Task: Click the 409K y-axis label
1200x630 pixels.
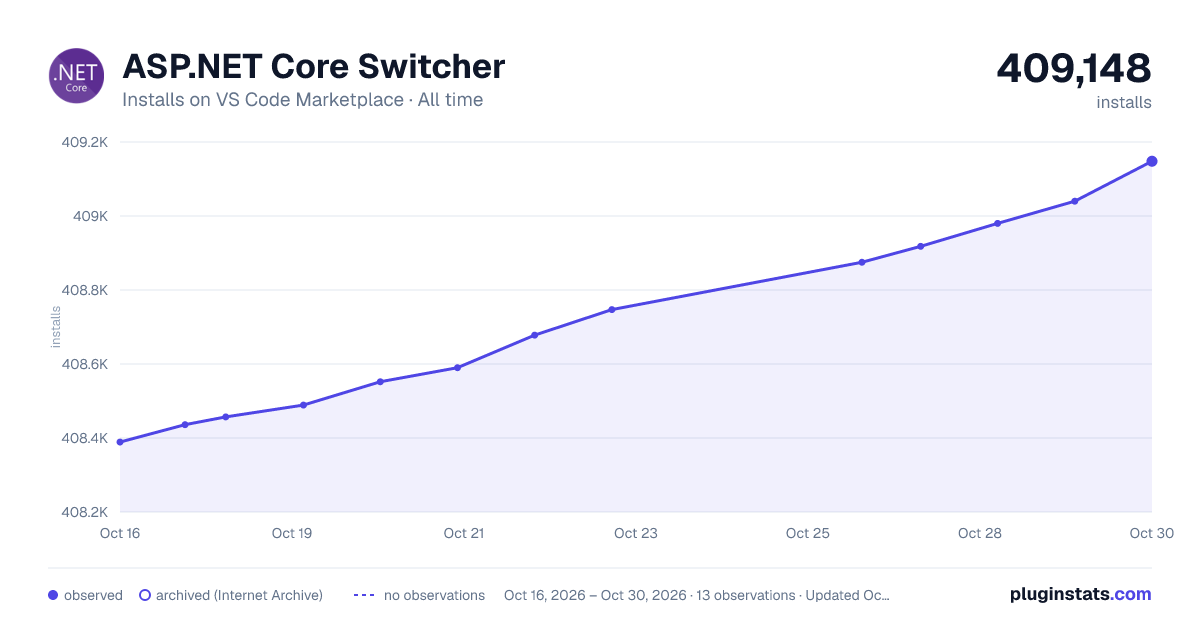Action: [x=92, y=216]
